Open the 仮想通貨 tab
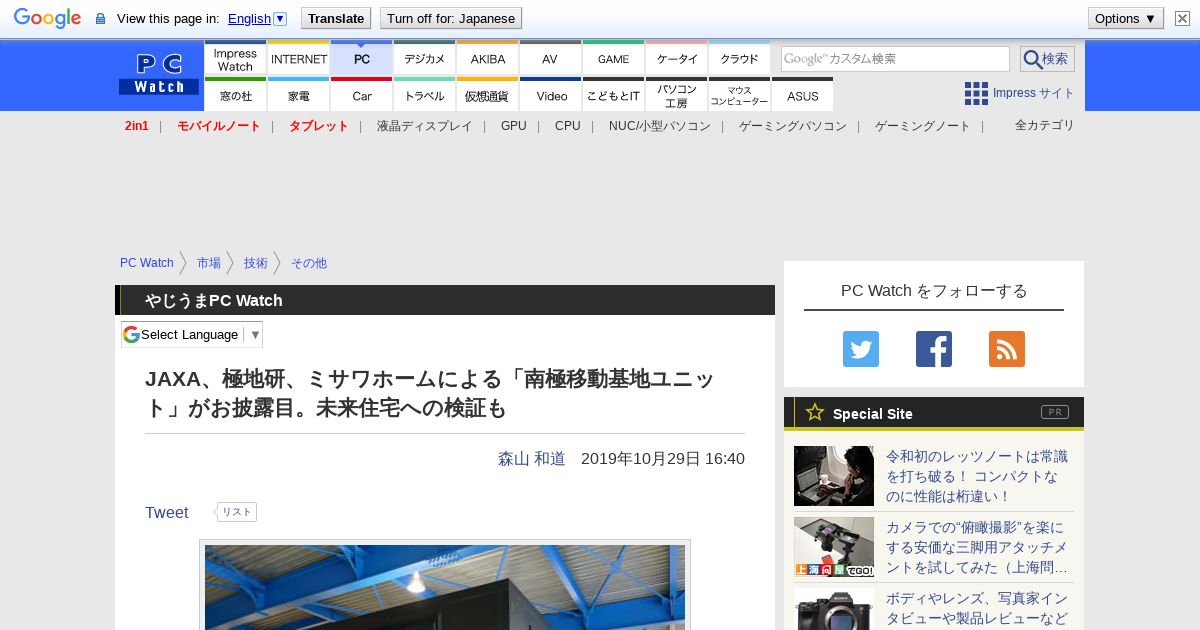Viewport: 1200px width, 630px height. 488,96
